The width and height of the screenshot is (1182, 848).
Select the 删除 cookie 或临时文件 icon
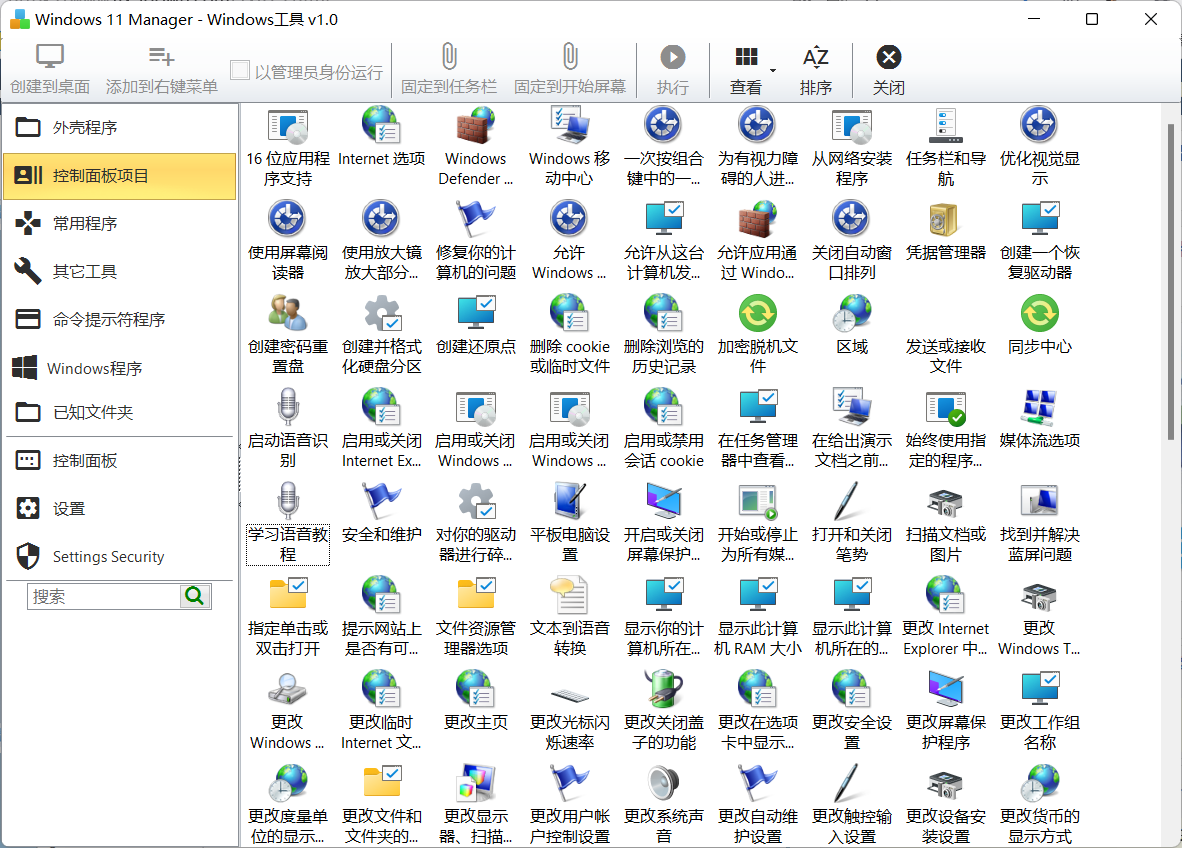tap(570, 314)
